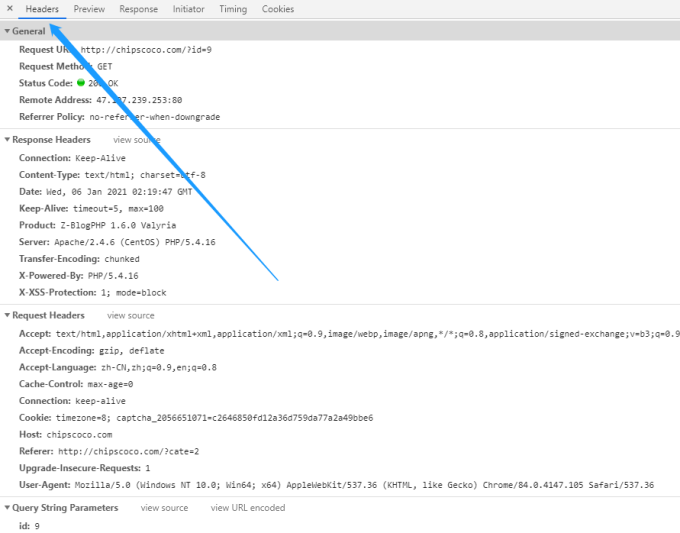Click view URL encoded link
The height and width of the screenshot is (533, 680).
point(248,507)
